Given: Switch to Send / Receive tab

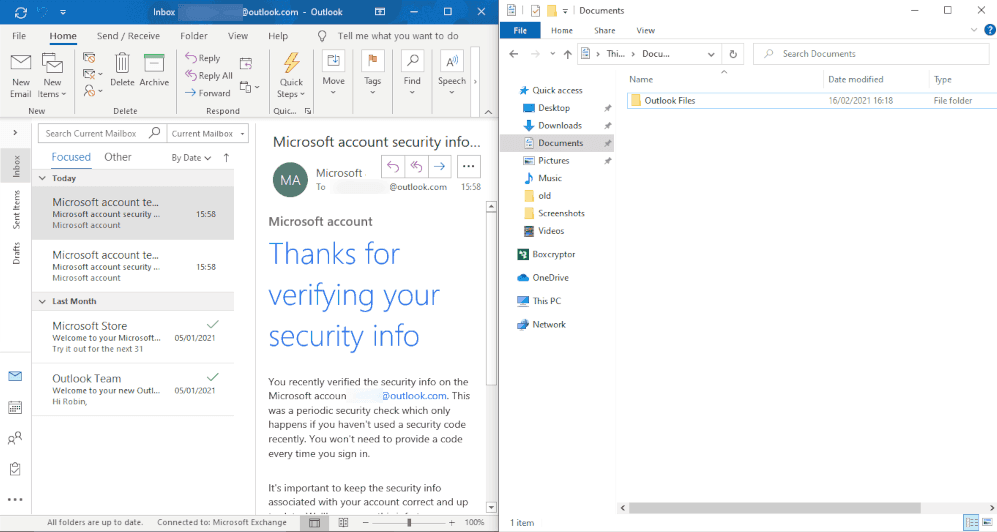Looking at the screenshot, I should (128, 36).
